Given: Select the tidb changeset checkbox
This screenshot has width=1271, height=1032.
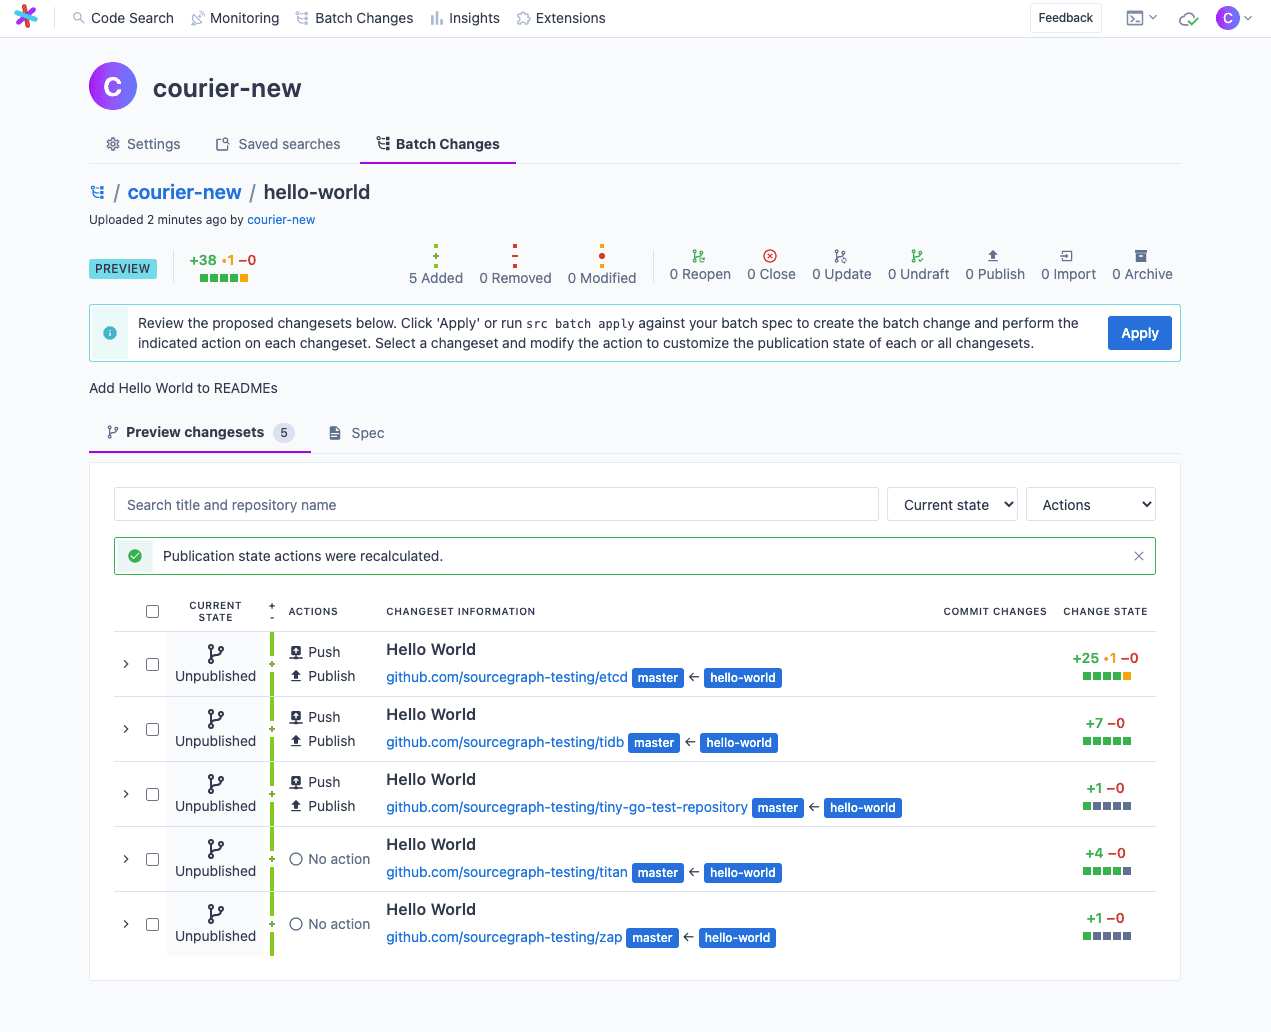Looking at the screenshot, I should [x=152, y=729].
